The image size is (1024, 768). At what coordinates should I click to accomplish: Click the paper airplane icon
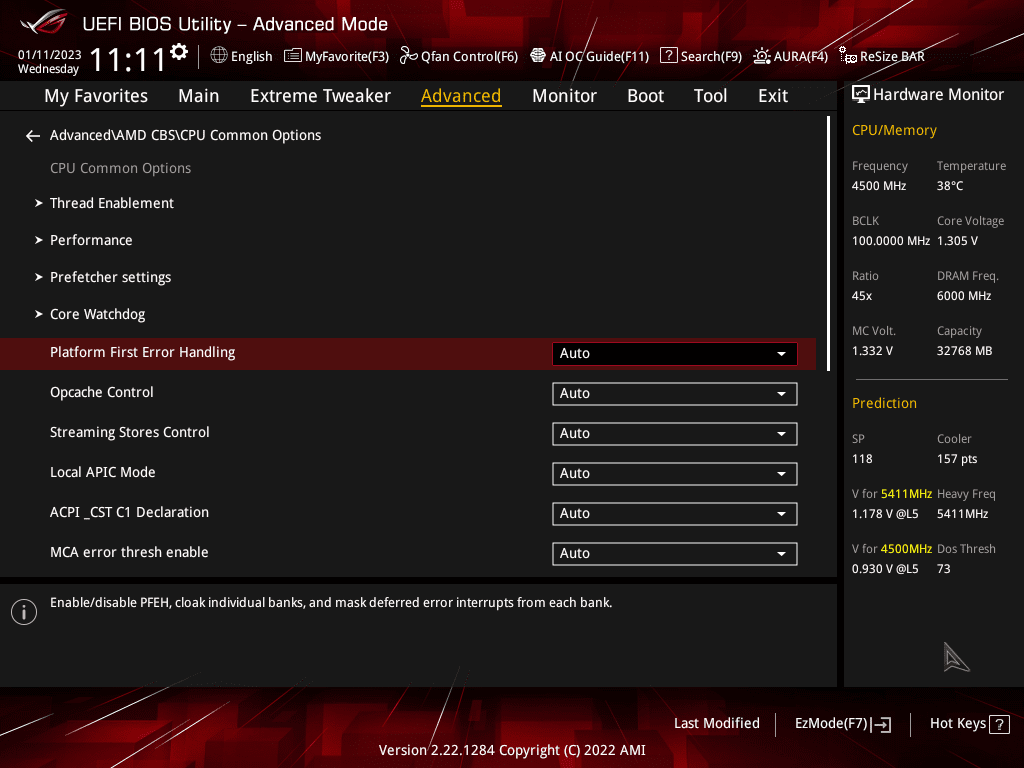tap(955, 657)
